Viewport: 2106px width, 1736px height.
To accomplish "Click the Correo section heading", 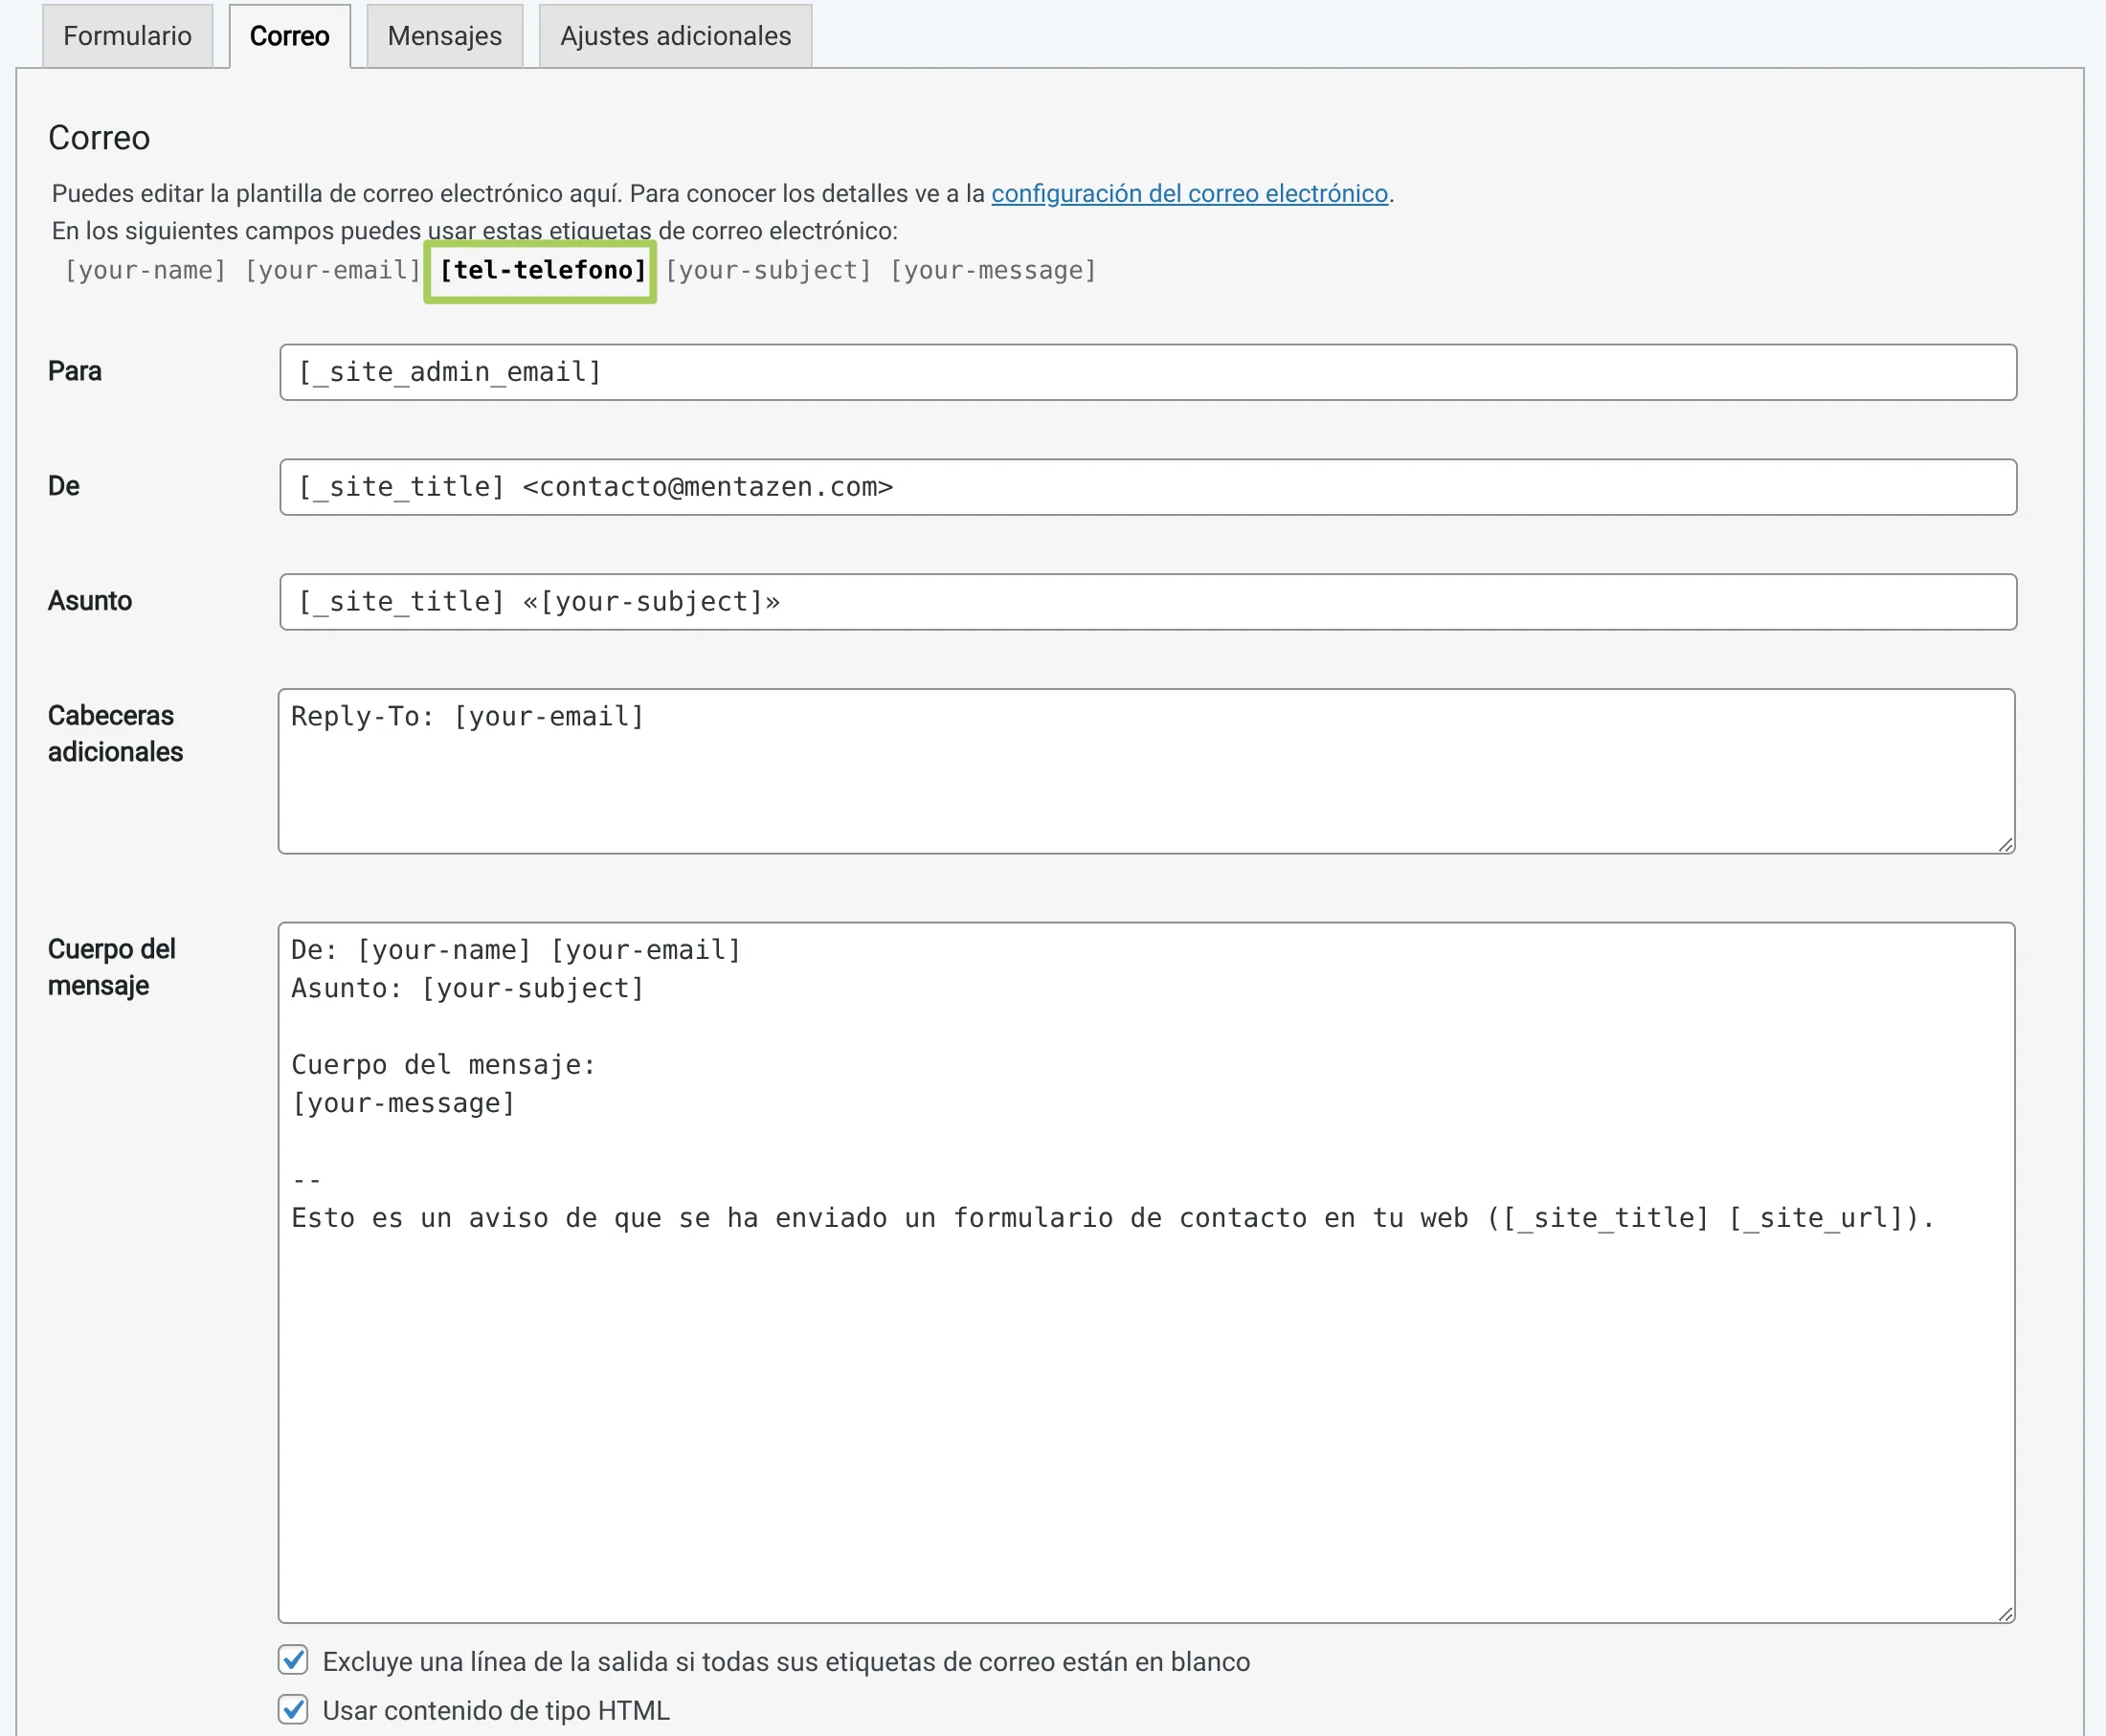I will pyautogui.click(x=99, y=138).
